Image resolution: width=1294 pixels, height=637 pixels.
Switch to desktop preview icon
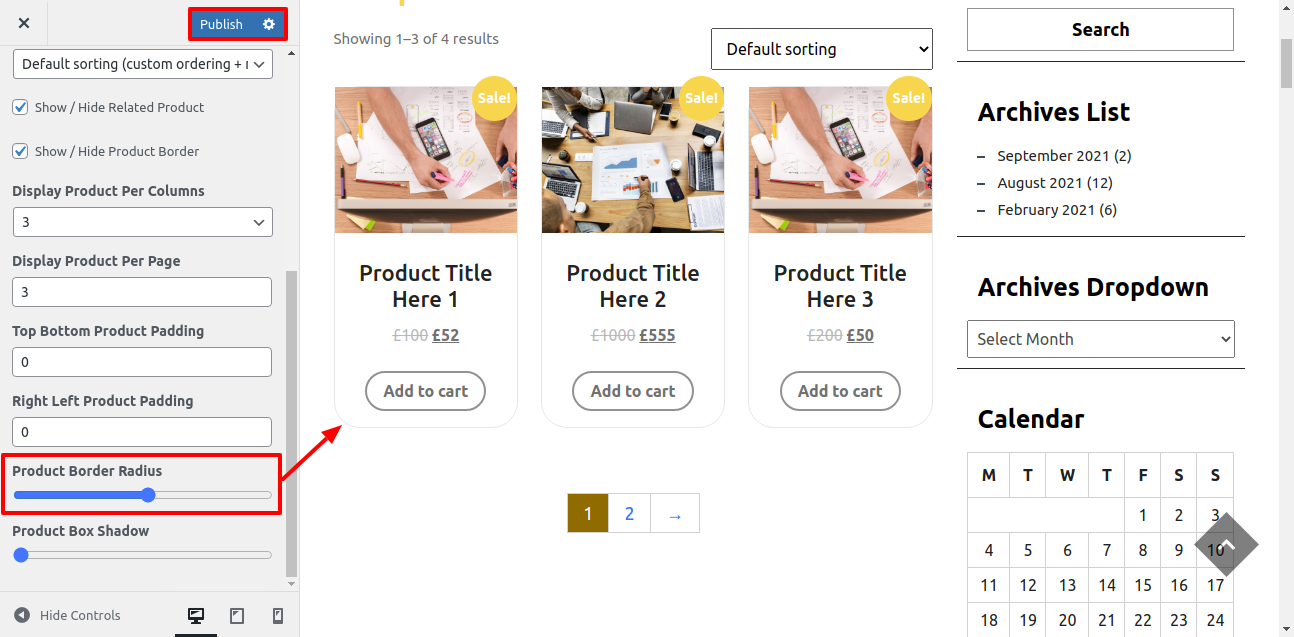click(x=196, y=615)
